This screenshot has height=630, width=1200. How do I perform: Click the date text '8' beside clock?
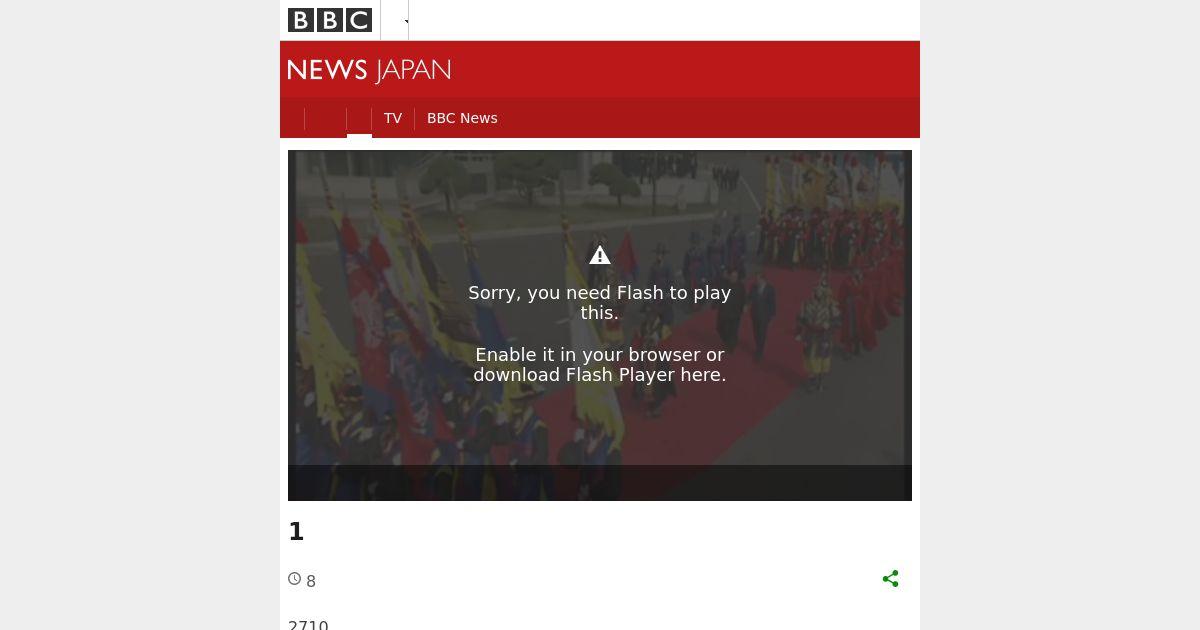tap(311, 582)
